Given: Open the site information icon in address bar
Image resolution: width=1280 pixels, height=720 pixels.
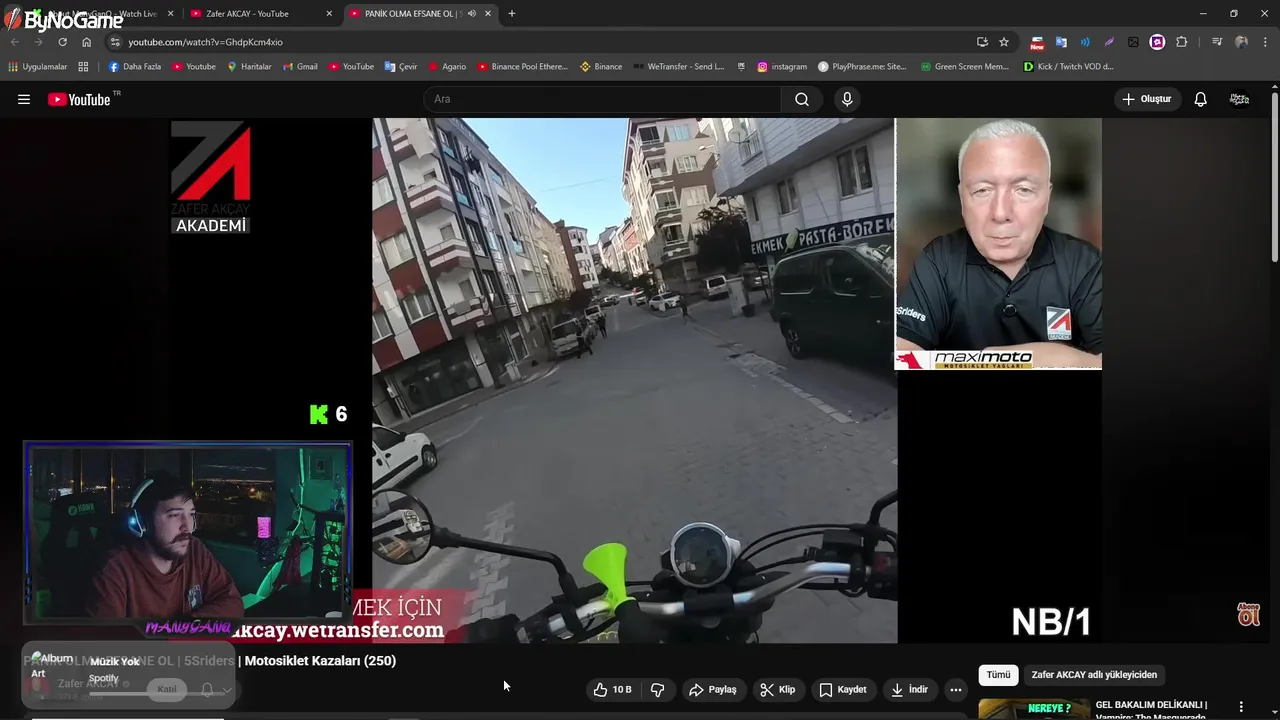Looking at the screenshot, I should [x=115, y=42].
